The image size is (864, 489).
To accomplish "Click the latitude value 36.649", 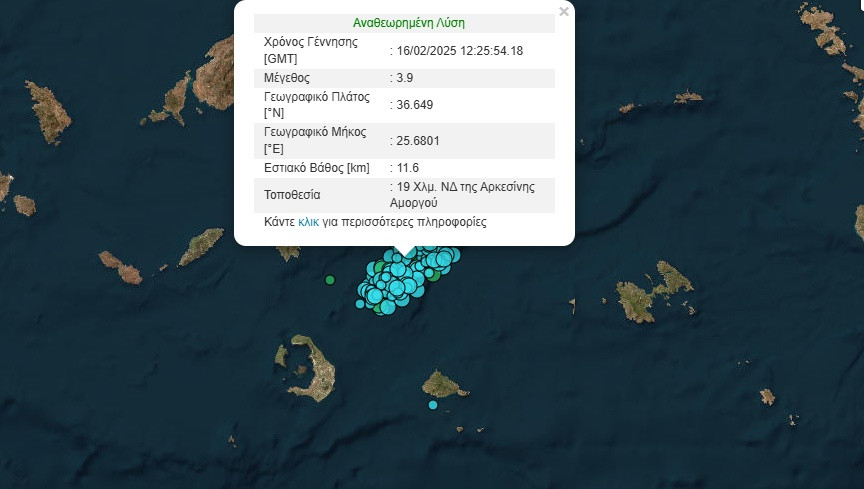I will point(414,105).
